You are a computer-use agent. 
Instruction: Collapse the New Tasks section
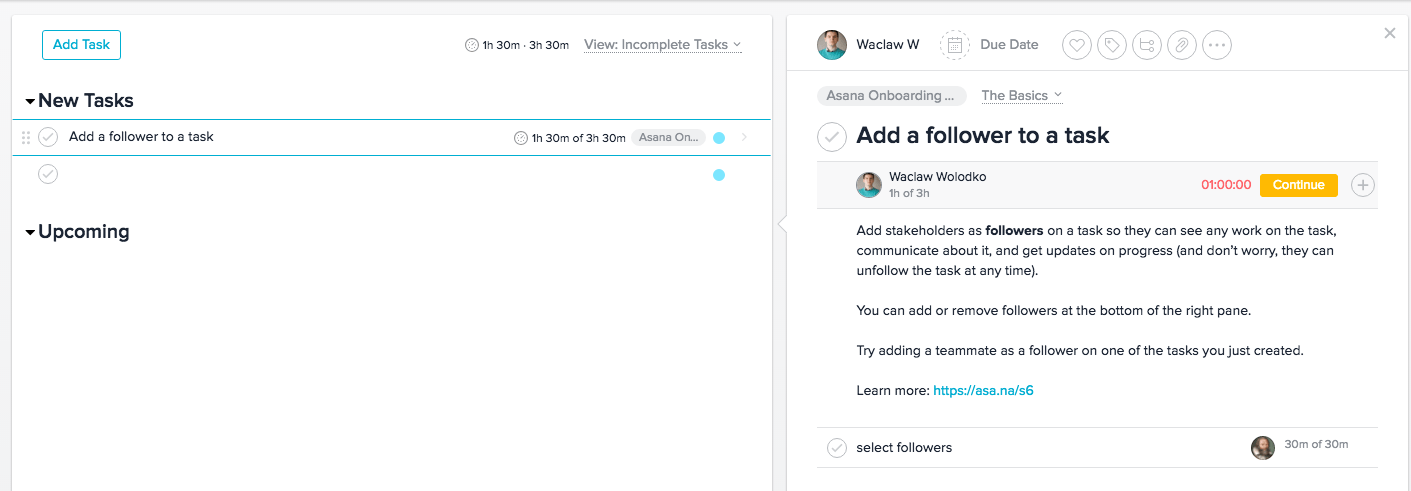click(x=30, y=101)
